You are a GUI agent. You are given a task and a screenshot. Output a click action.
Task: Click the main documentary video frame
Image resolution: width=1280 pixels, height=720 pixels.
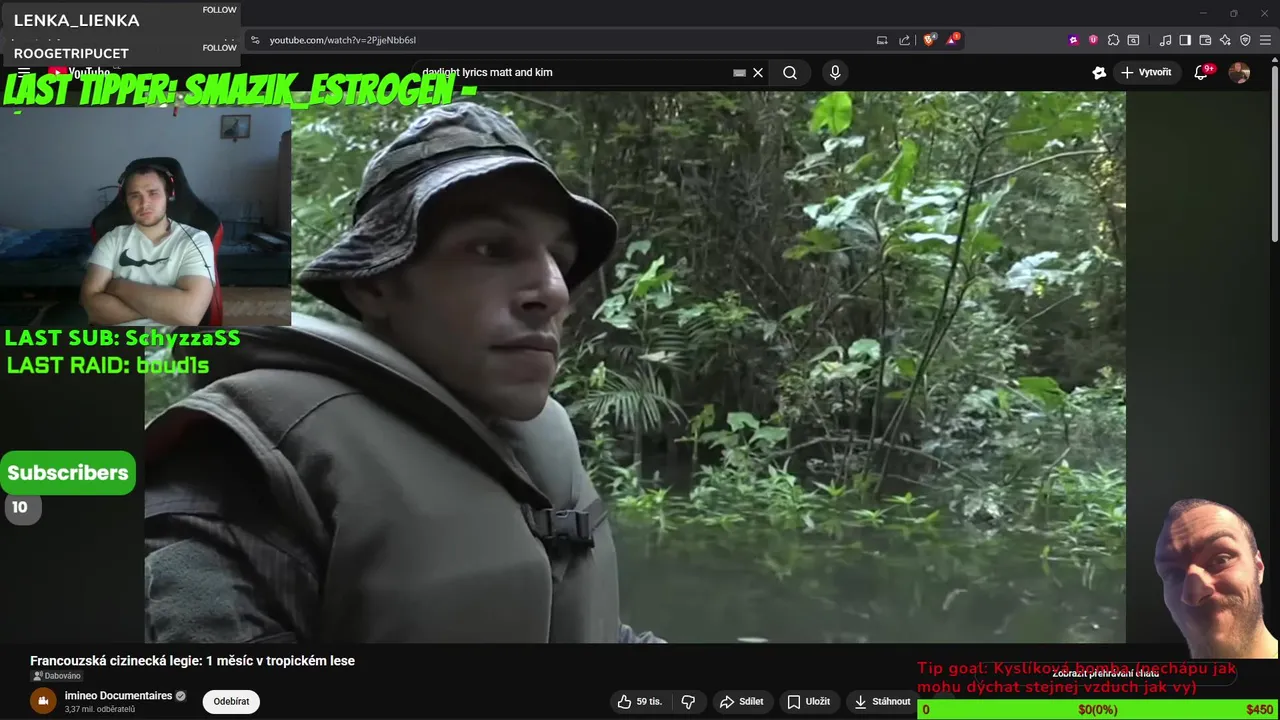pyautogui.click(x=635, y=367)
